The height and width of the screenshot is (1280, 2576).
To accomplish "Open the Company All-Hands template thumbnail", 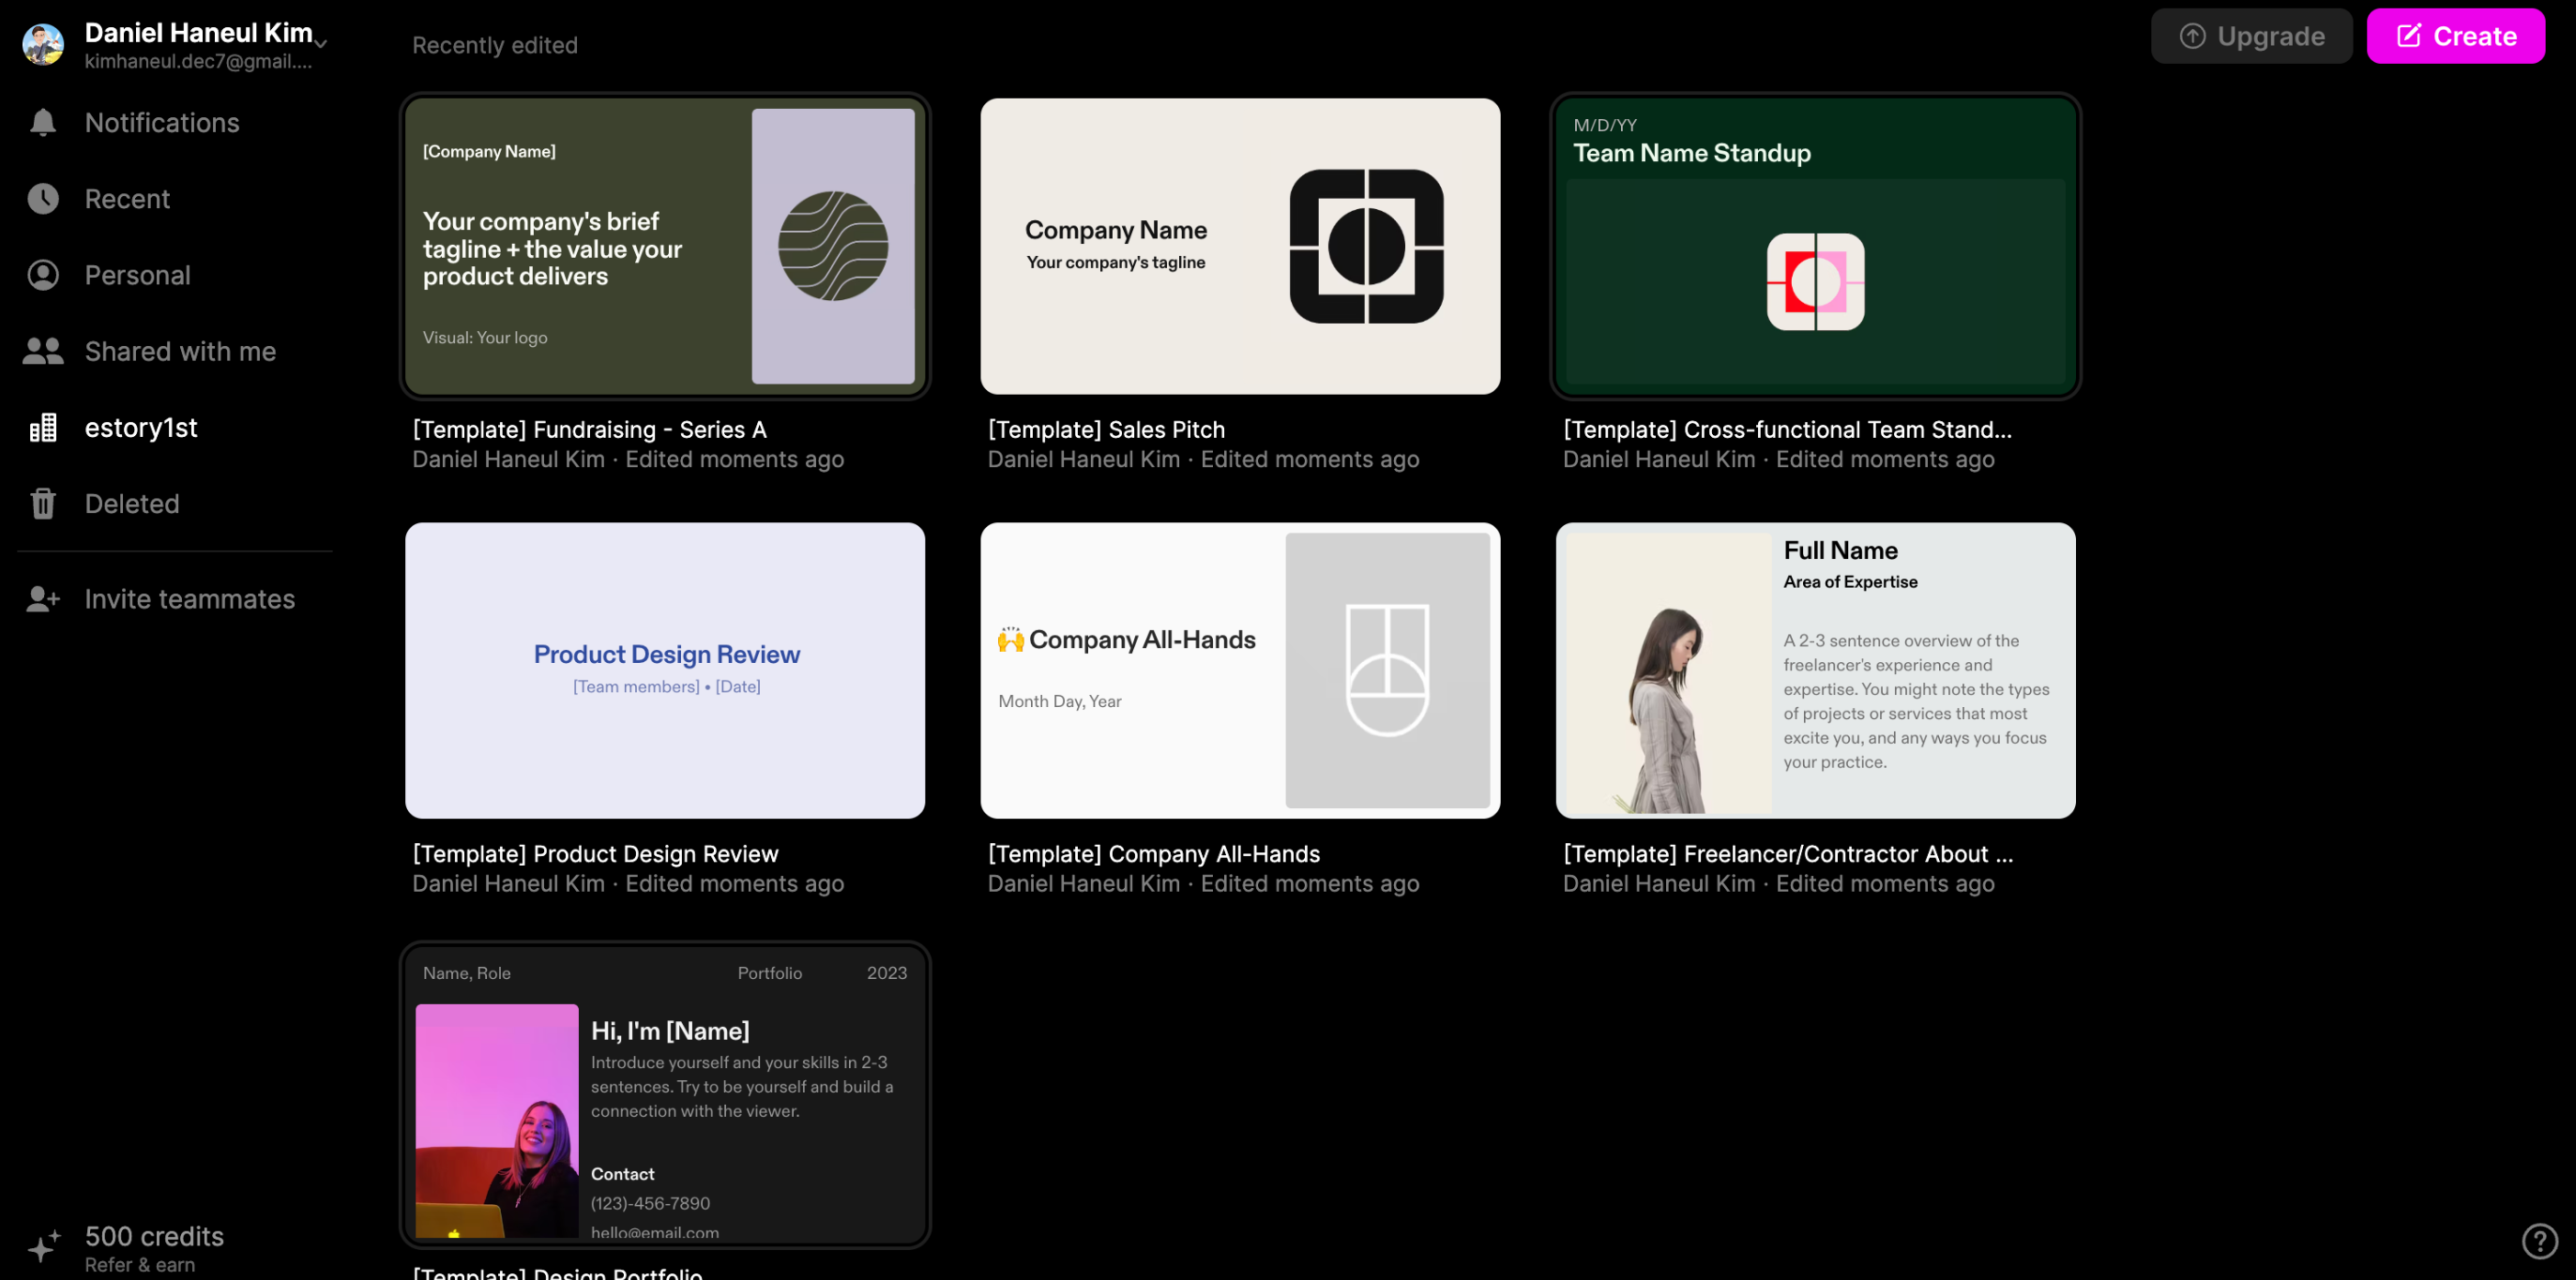I will click(1240, 670).
